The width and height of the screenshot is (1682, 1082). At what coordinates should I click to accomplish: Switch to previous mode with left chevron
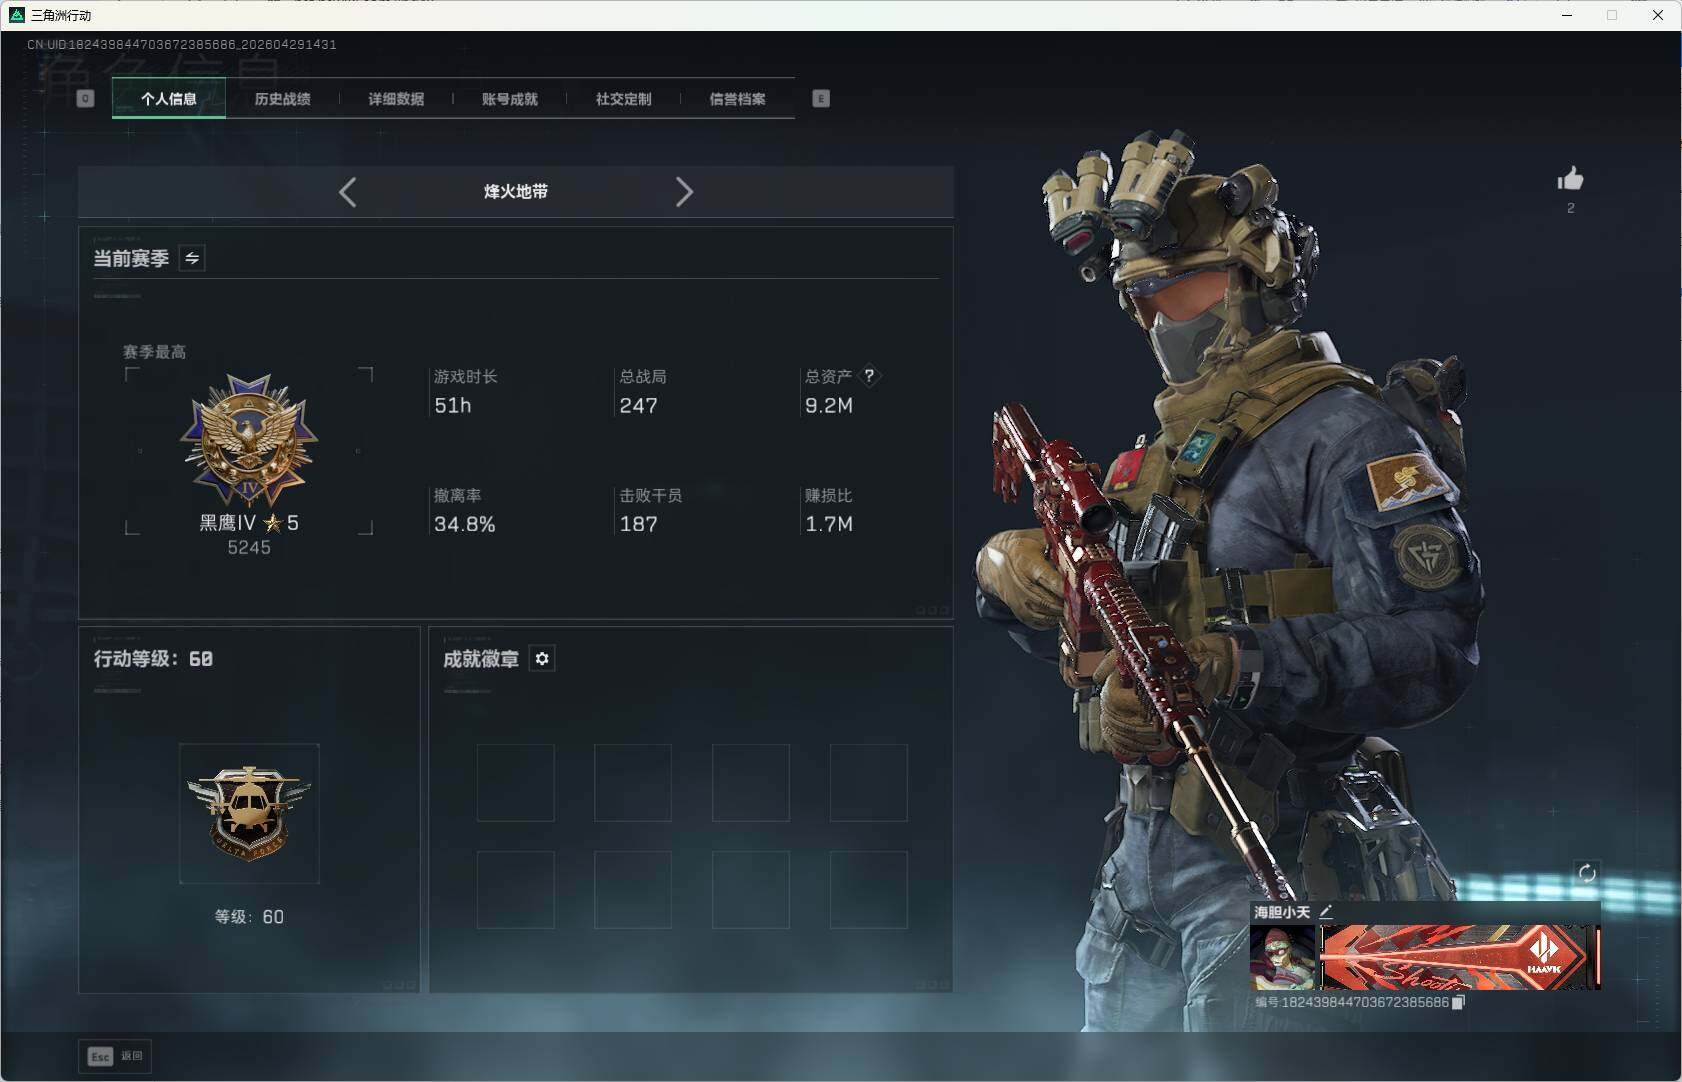coord(348,192)
